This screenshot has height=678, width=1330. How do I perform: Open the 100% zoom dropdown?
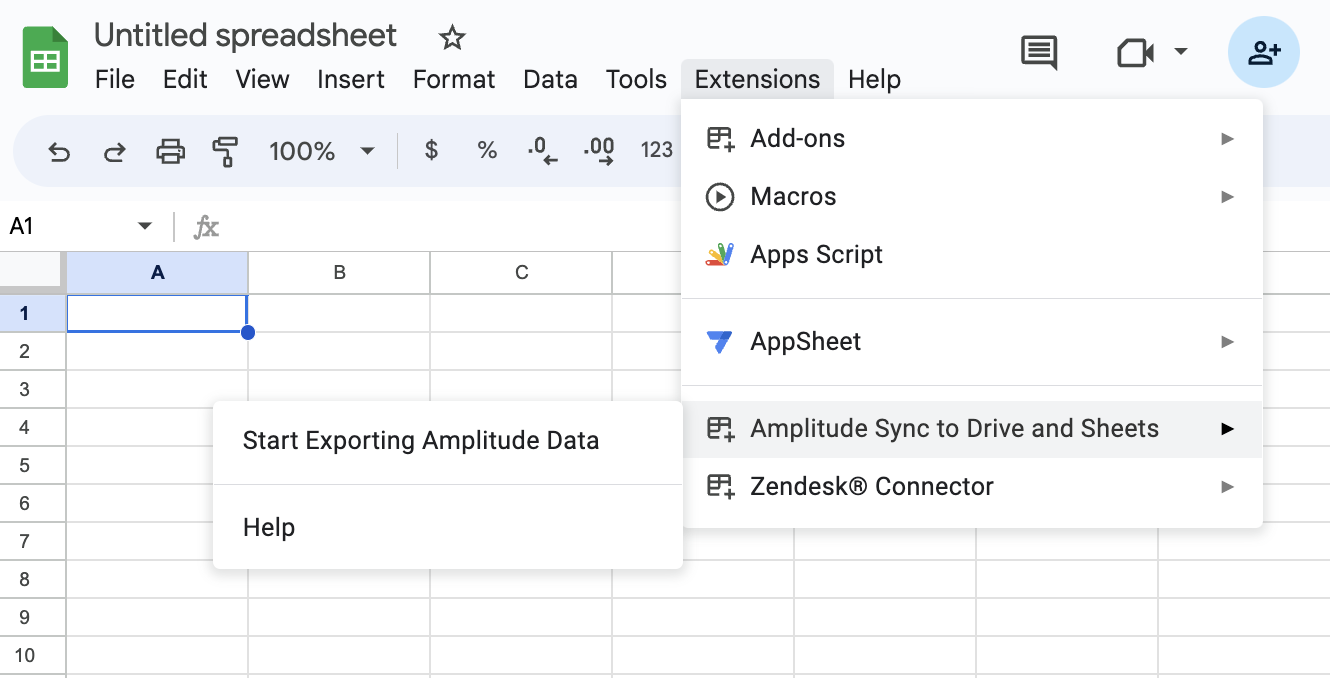(321, 151)
